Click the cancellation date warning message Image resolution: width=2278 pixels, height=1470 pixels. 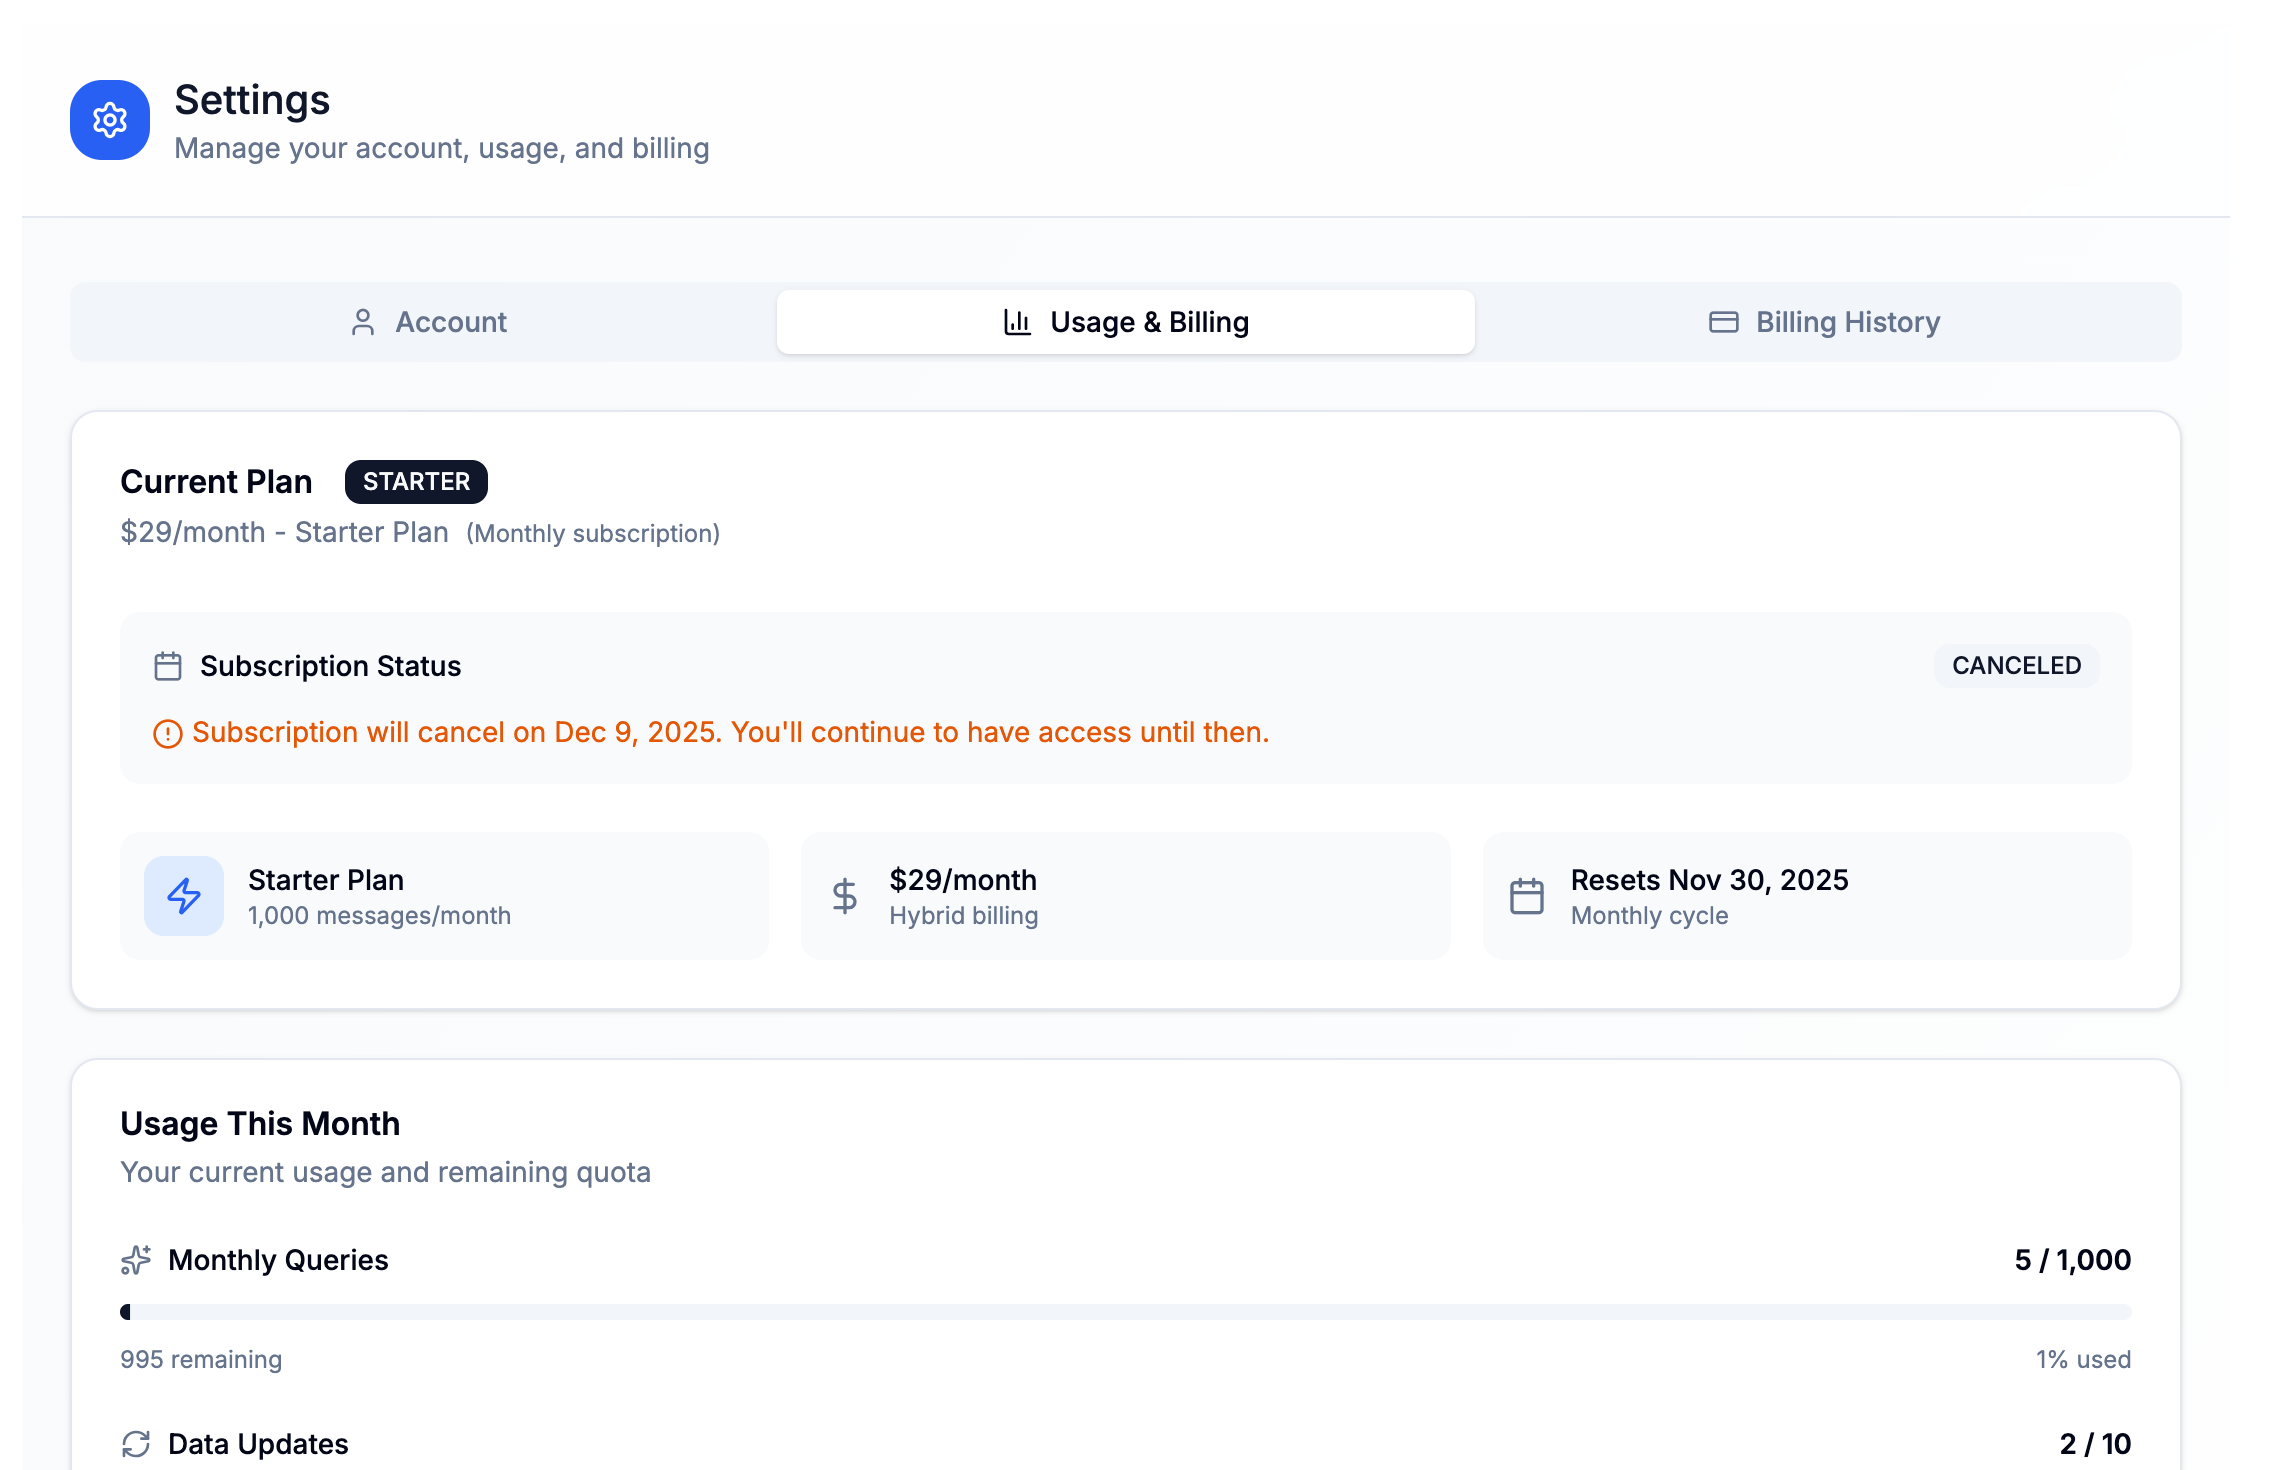point(730,732)
